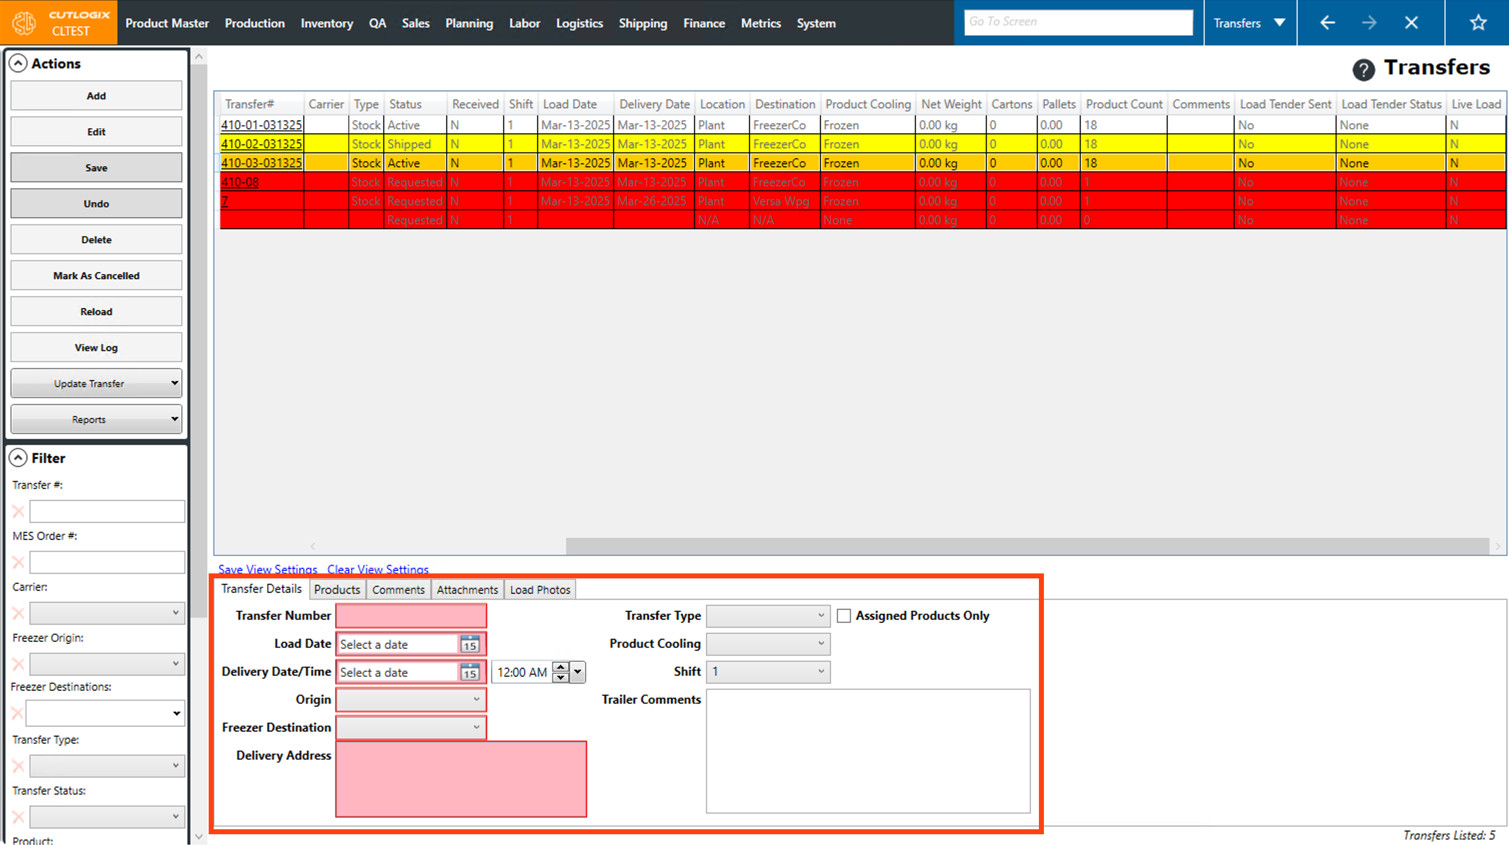
Task: Open the Update Transfer dropdown button
Action: (96, 384)
